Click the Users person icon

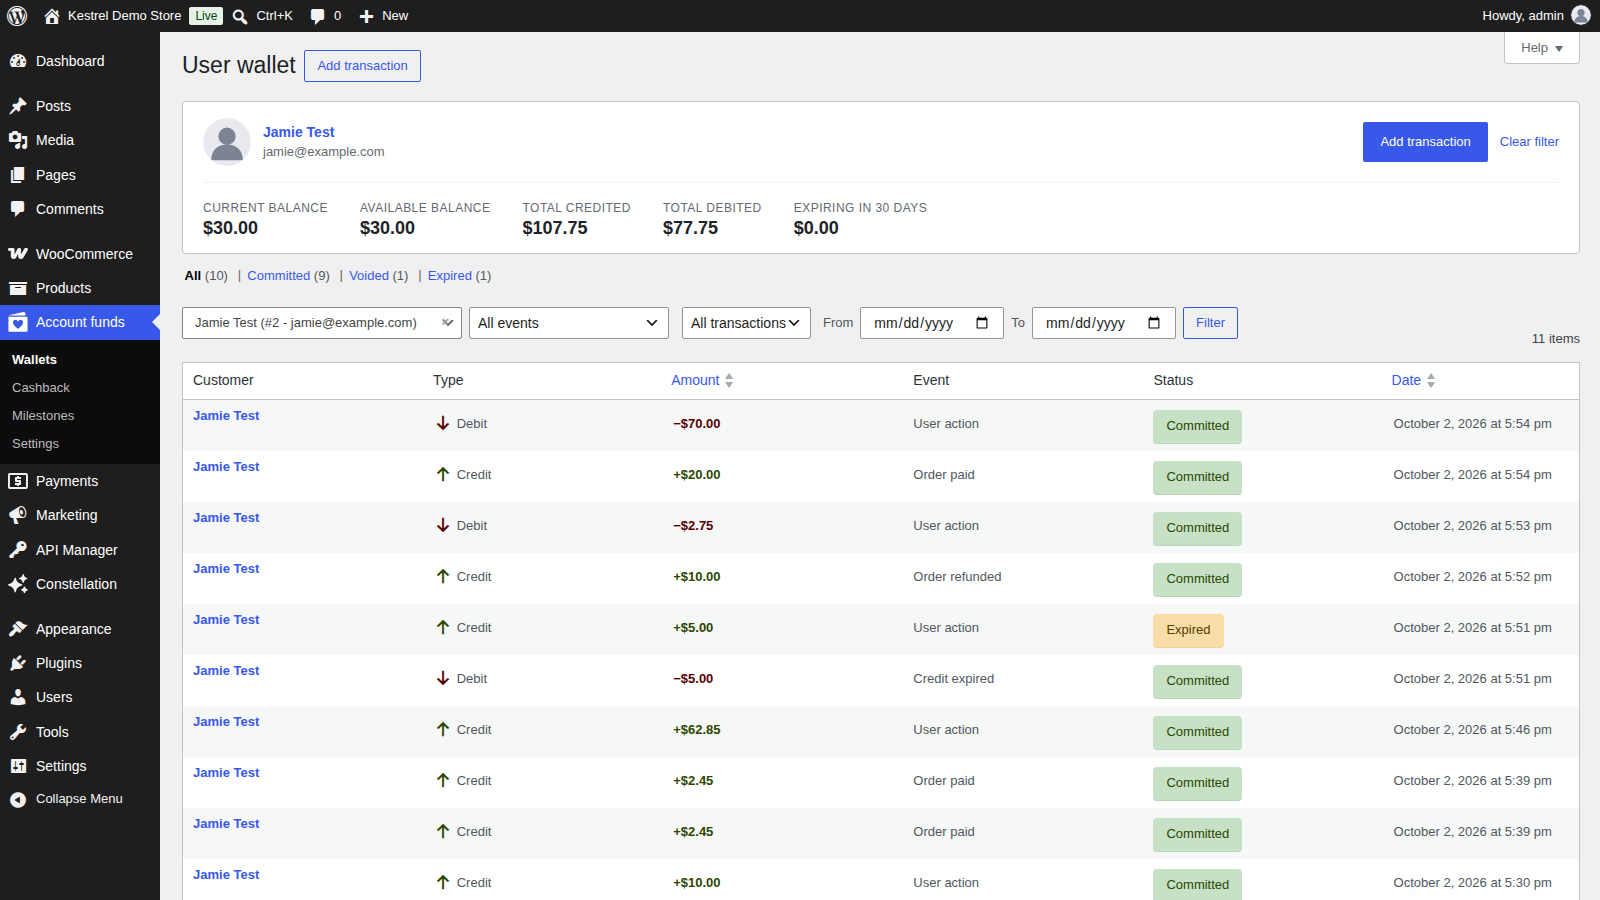(x=18, y=697)
